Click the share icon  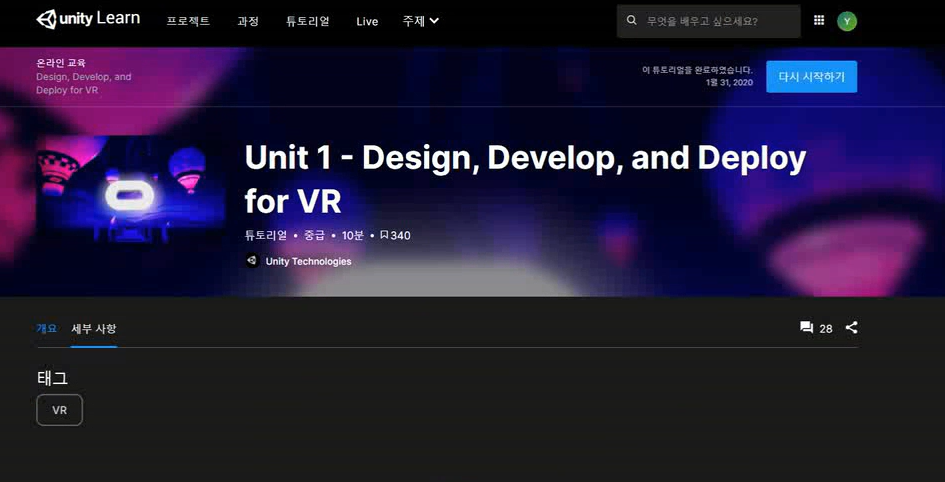pyautogui.click(x=851, y=328)
